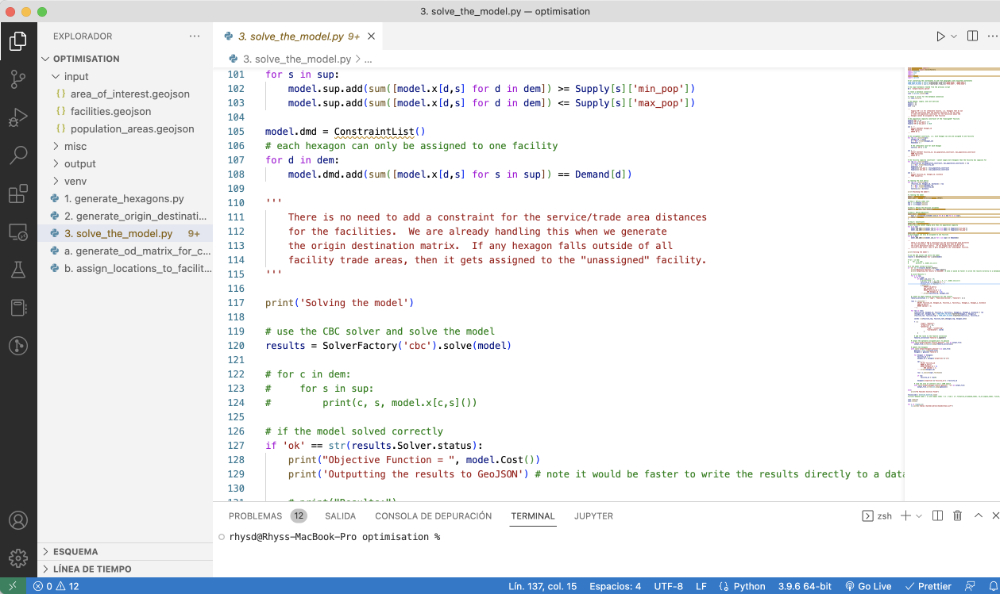Viewport: 1000px width, 594px height.
Task: Switch to the JUPYTER panel tab
Action: pyautogui.click(x=594, y=516)
